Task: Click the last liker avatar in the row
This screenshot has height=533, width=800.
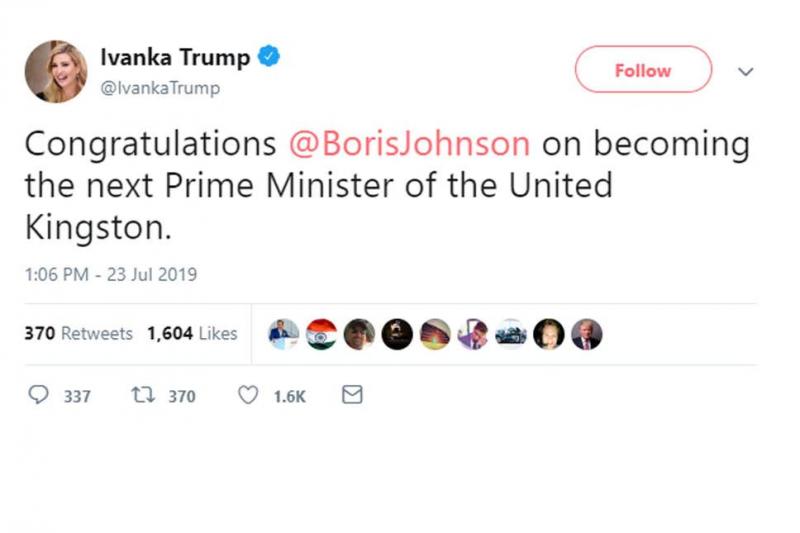Action: click(587, 334)
